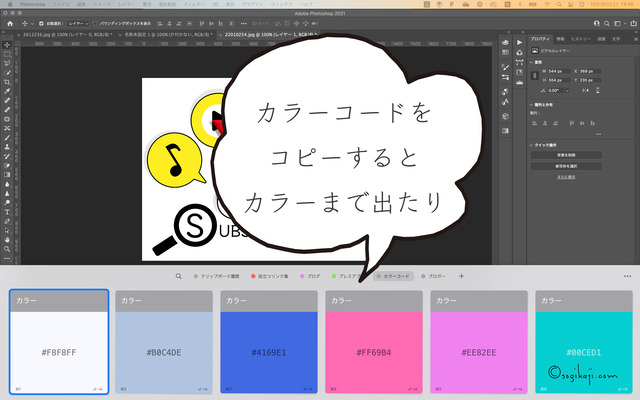Collapse the Transform section in Properties
The image size is (640, 400).
coord(531,62)
